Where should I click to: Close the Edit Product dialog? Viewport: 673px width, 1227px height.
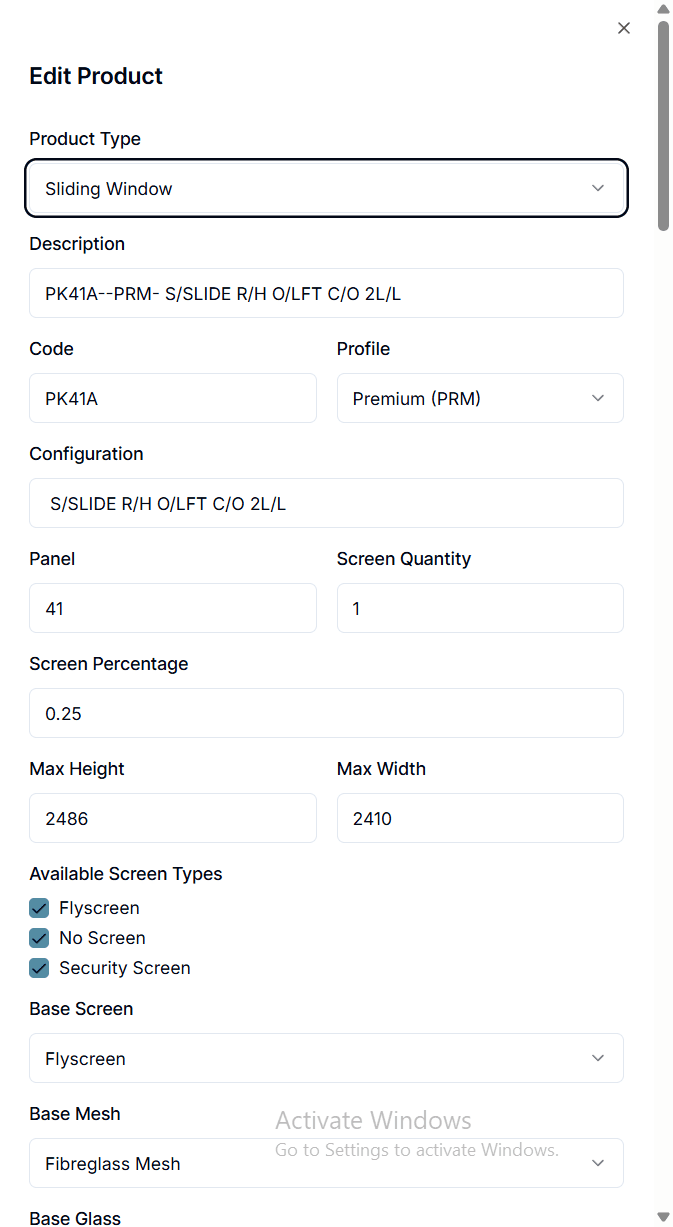coord(624,28)
